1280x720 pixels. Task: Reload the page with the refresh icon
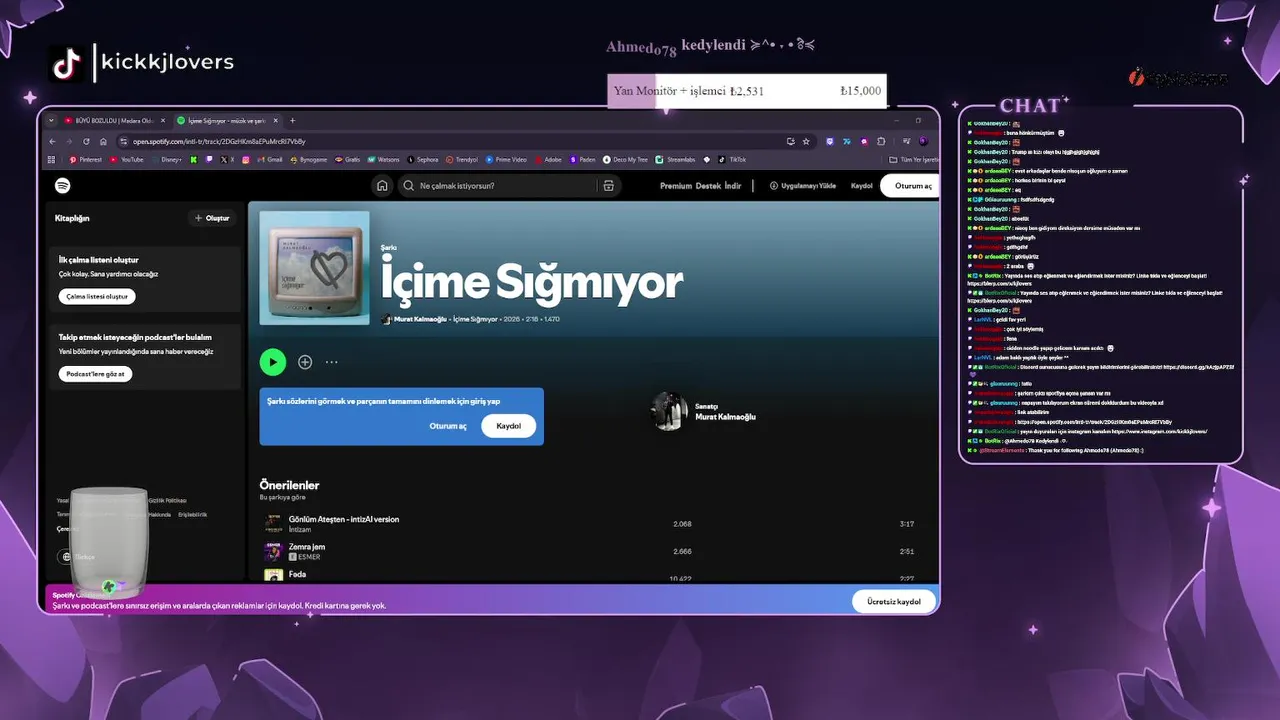[x=86, y=141]
